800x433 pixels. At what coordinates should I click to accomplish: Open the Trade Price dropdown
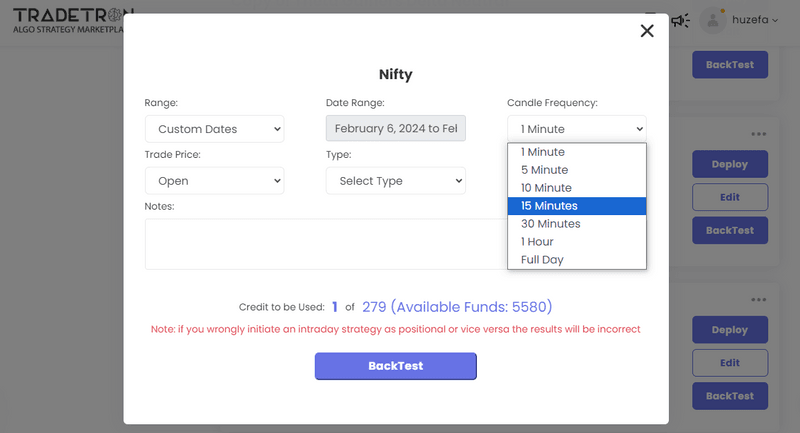214,181
